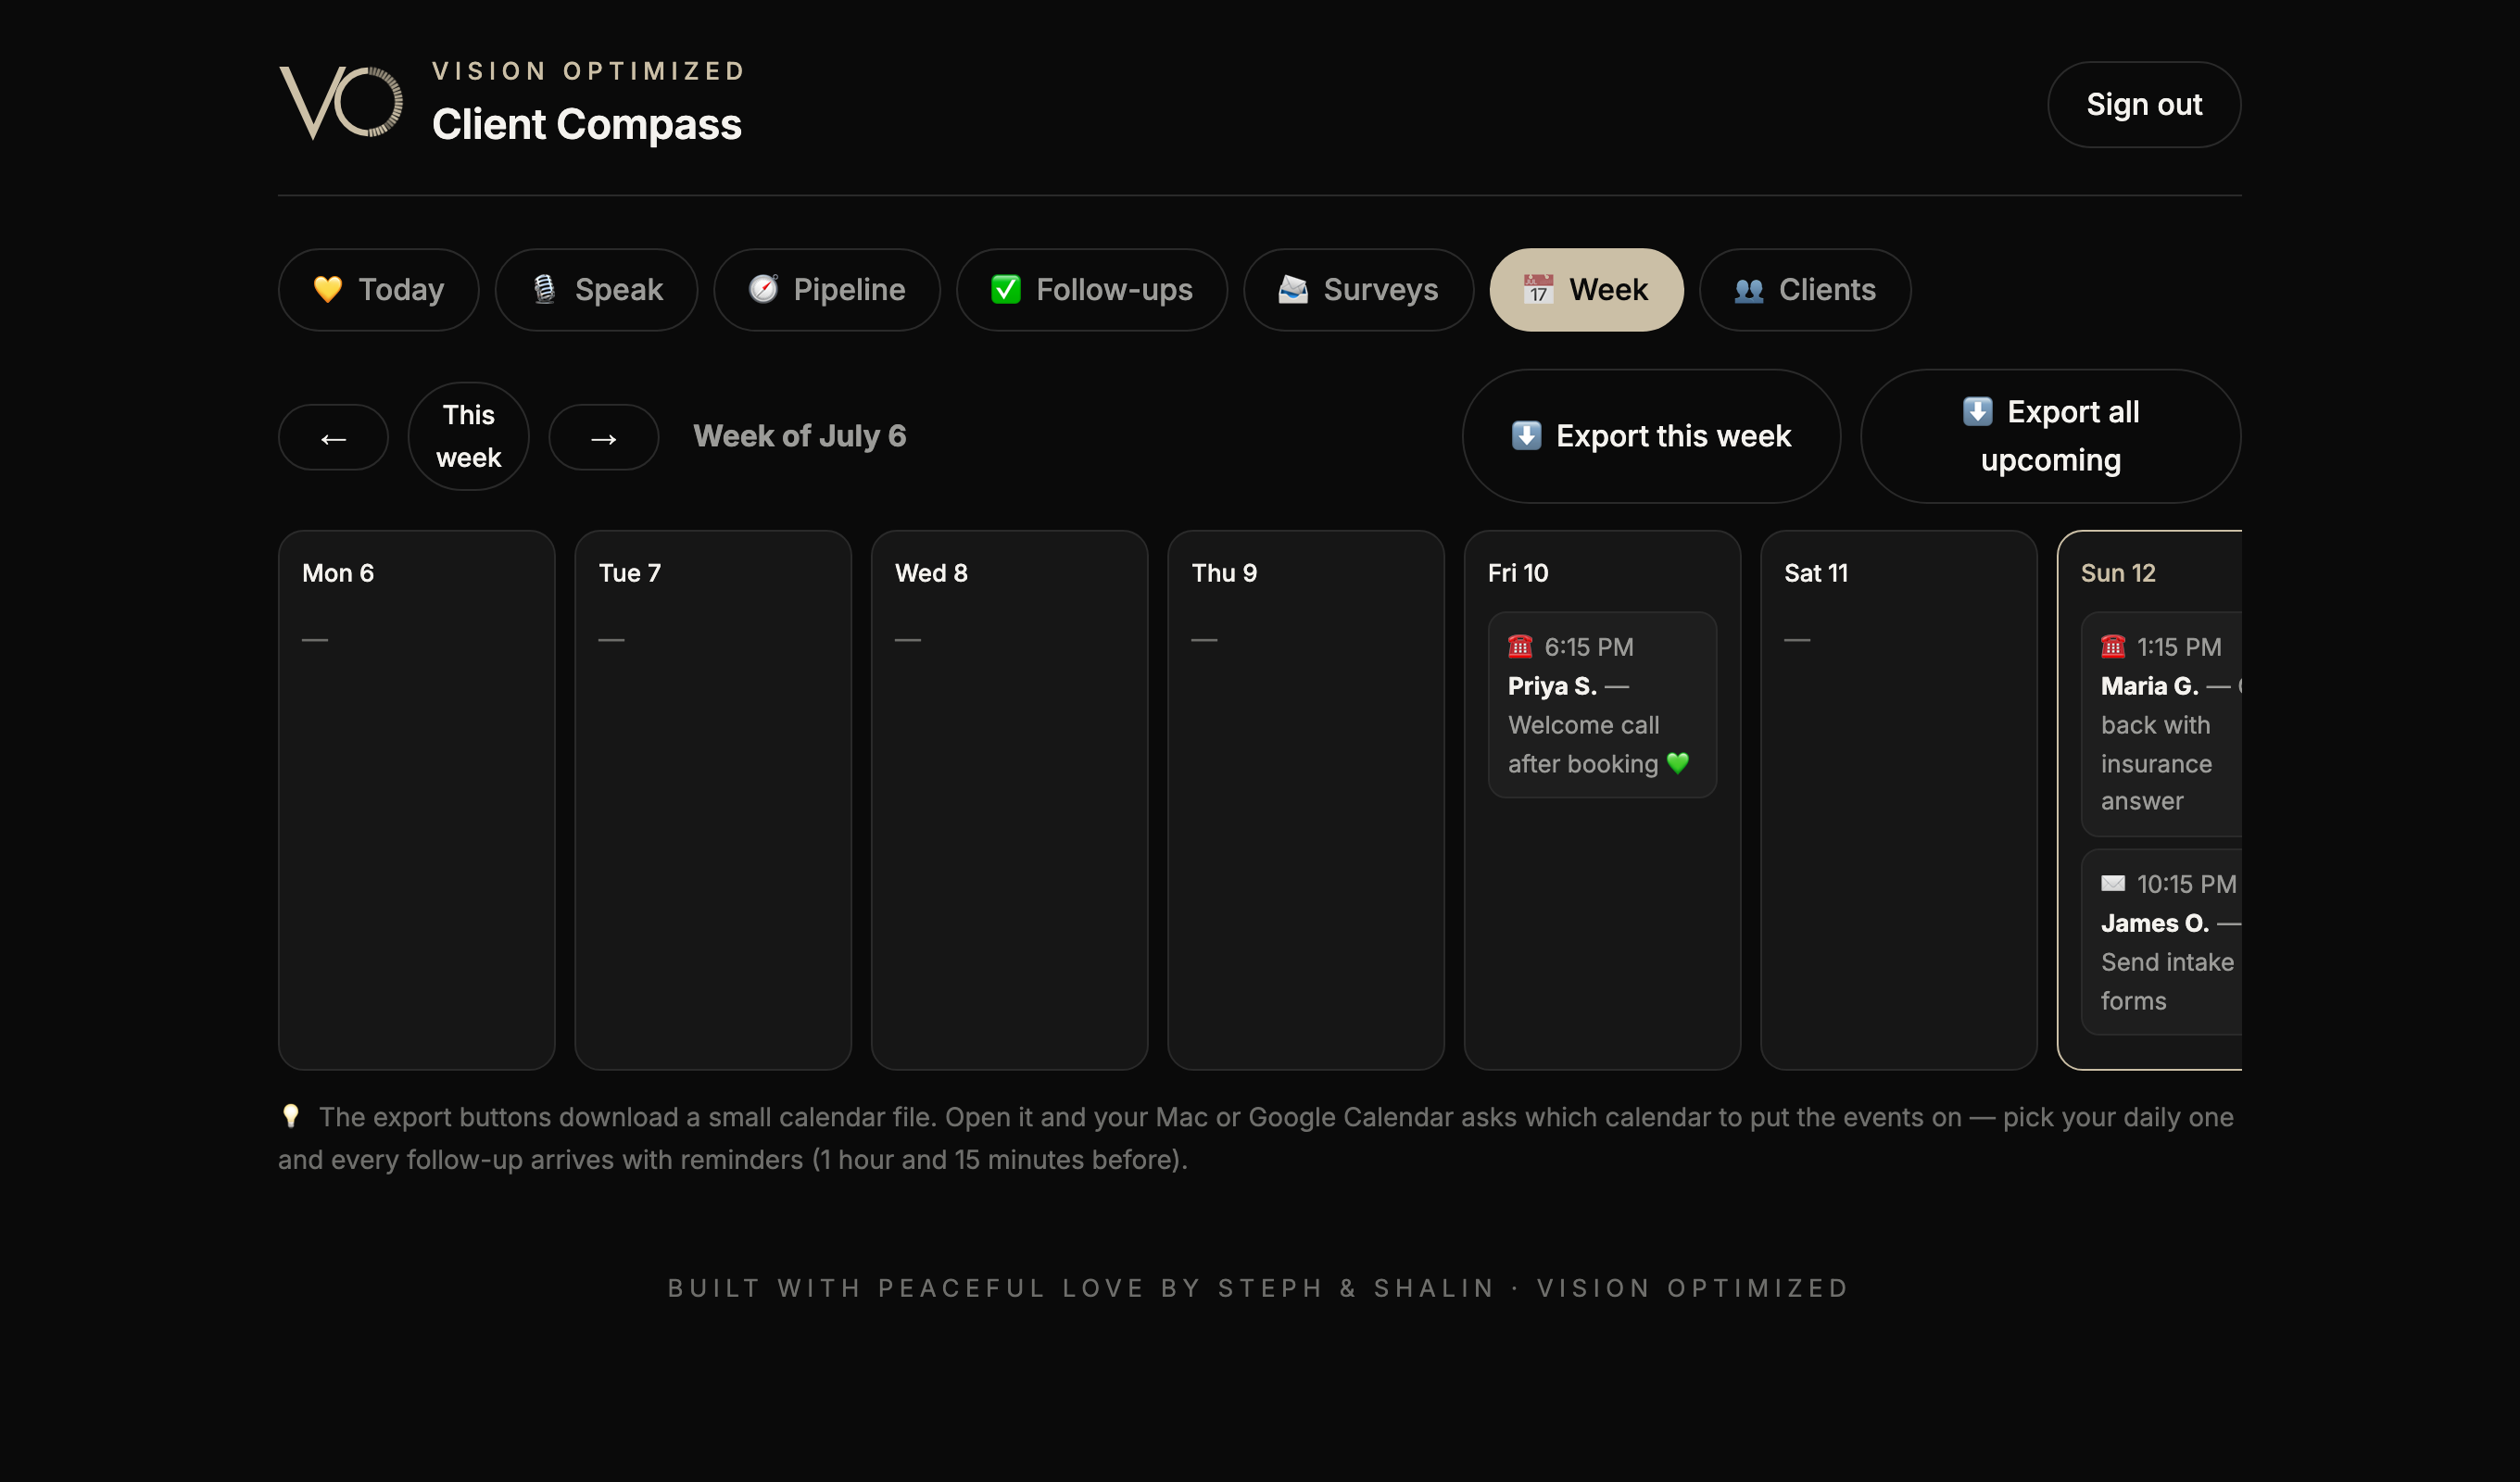The image size is (2520, 1482).
Task: Select the Week tab
Action: click(x=1586, y=290)
